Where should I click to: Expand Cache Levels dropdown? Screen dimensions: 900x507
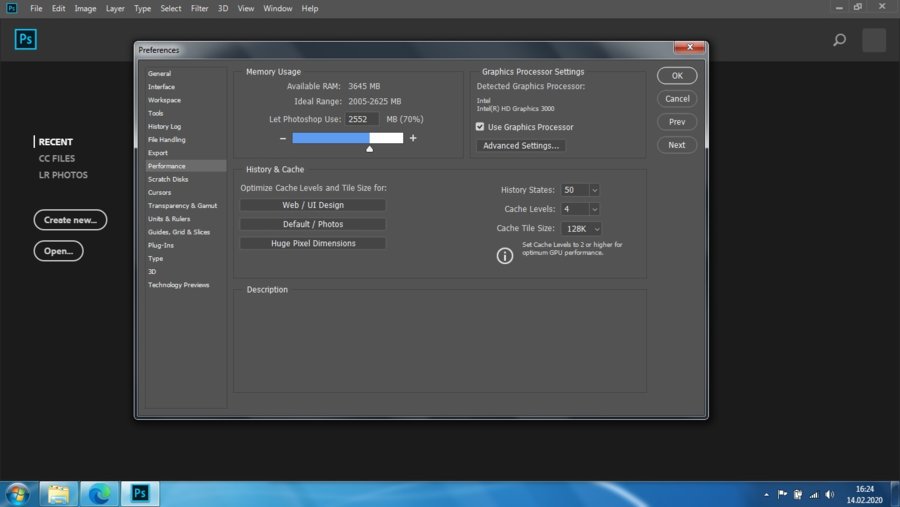[x=595, y=209]
